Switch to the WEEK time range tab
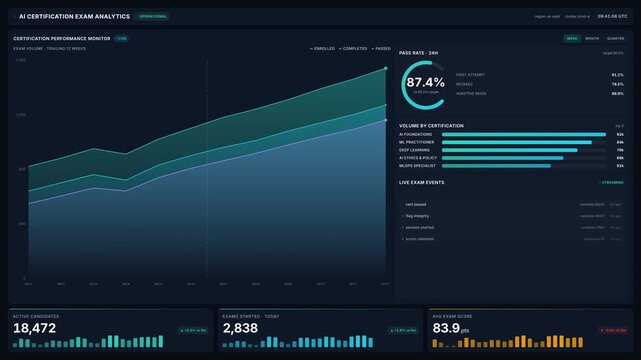Viewport: 641px width, 360px height. pos(572,38)
